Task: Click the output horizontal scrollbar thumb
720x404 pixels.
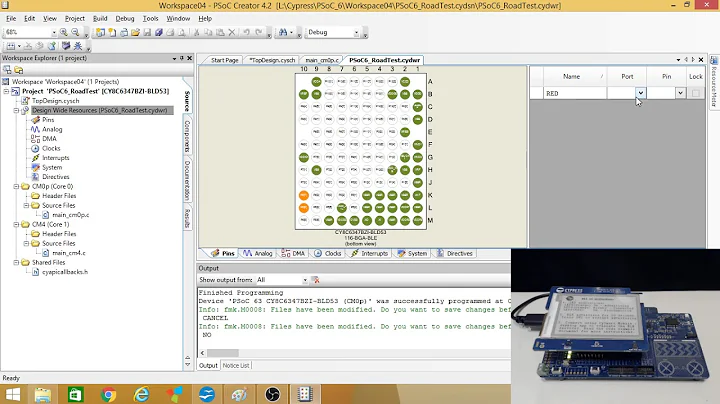Action: 223,353
